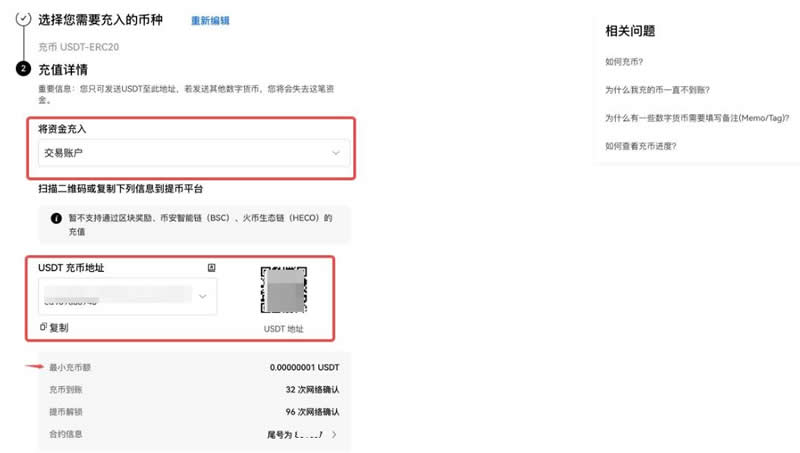The image size is (800, 453).
Task: Open 如何查看充币进度? help link
Action: [640, 147]
